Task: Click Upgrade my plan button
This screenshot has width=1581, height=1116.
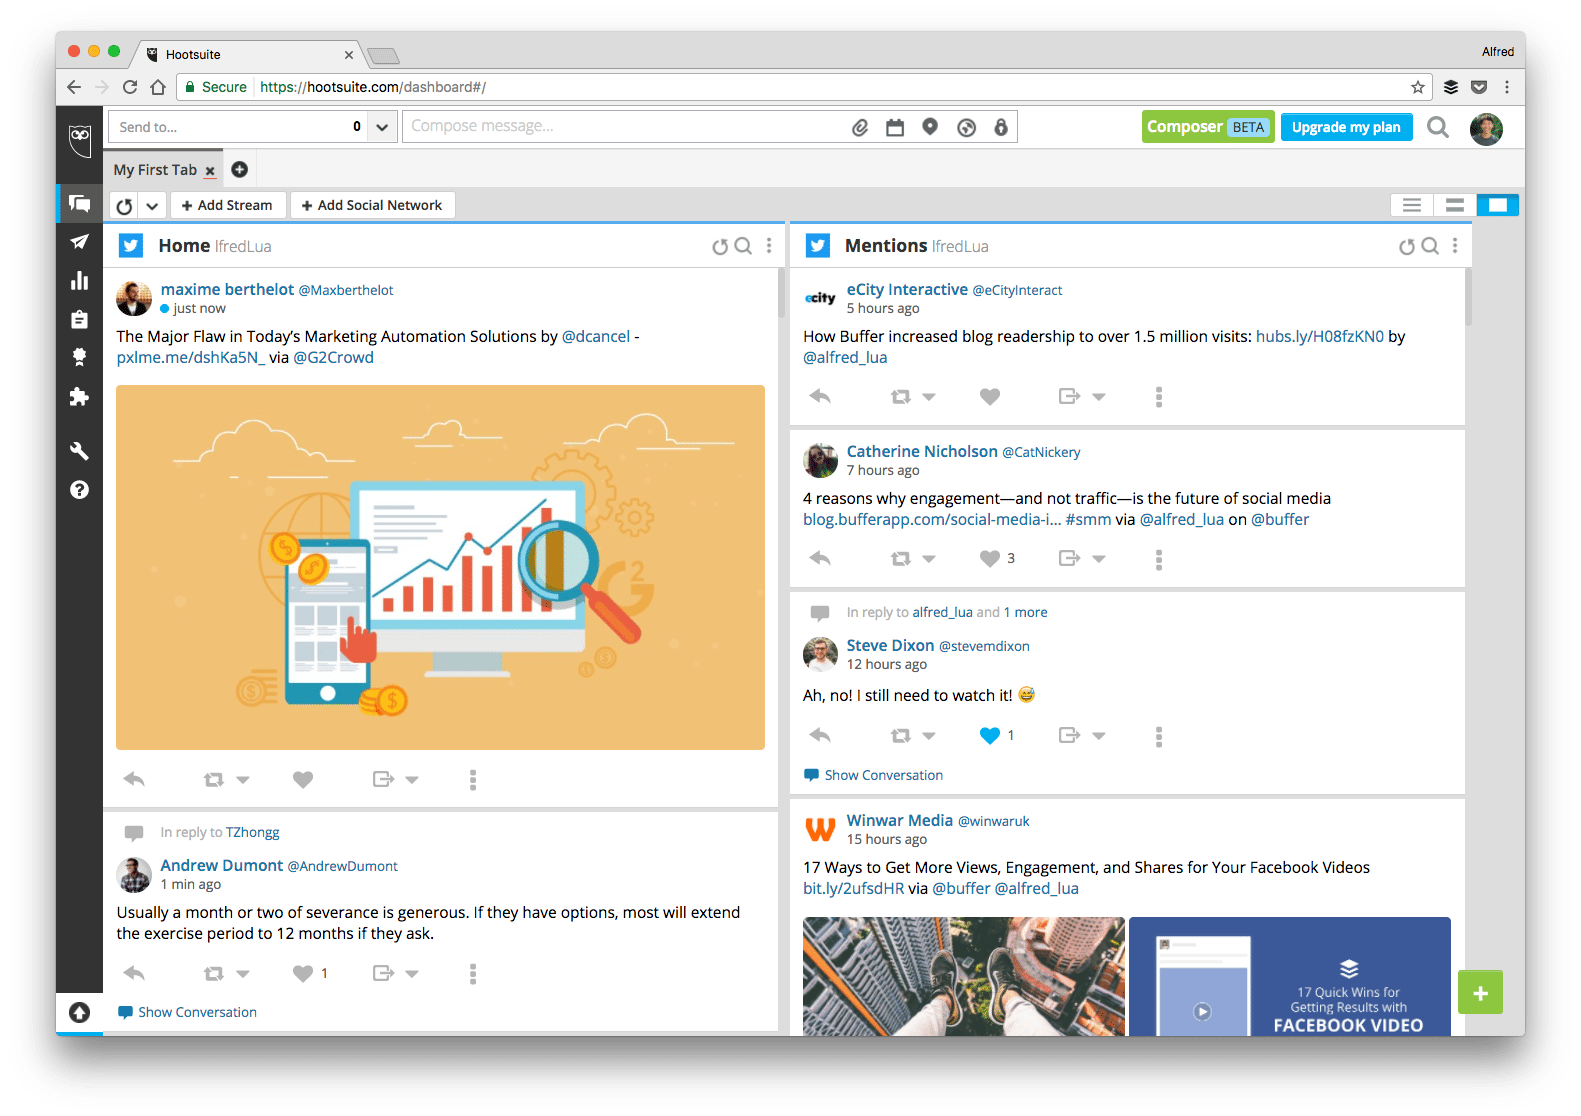Action: [1346, 127]
